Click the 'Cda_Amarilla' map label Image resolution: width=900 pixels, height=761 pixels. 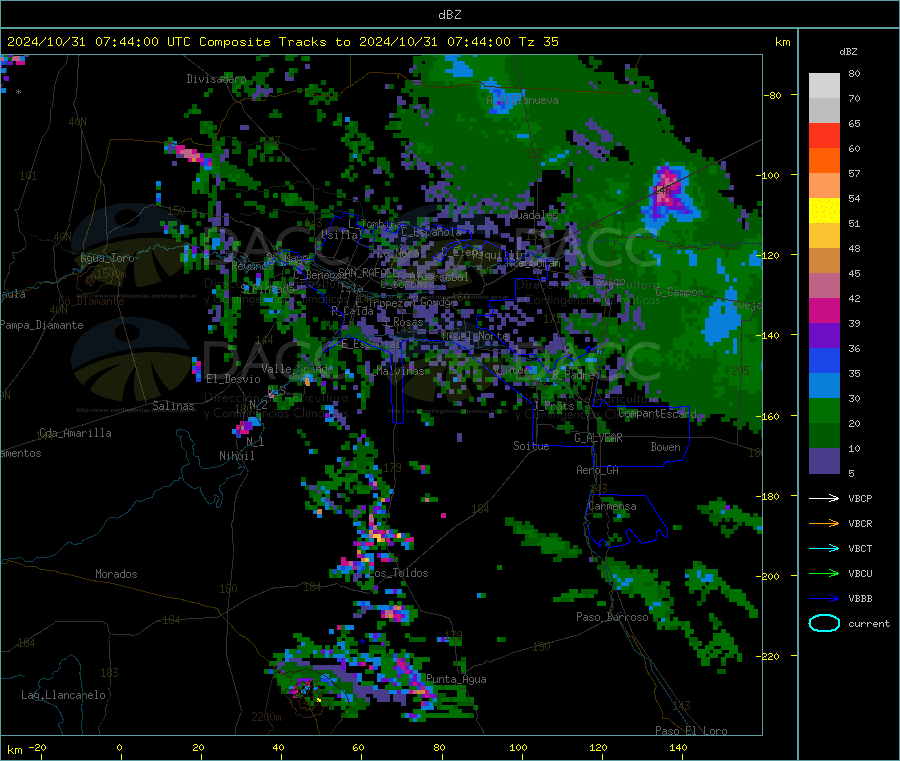point(75,433)
